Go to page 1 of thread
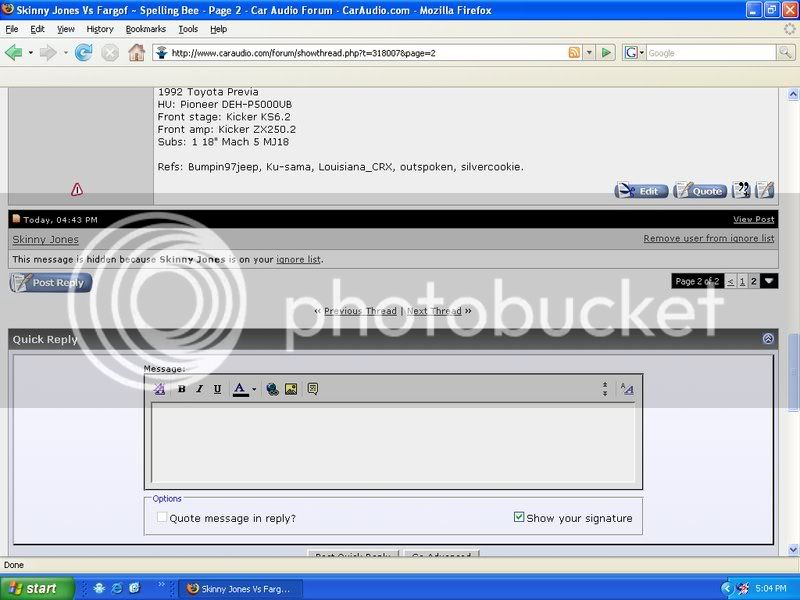The width and height of the screenshot is (800, 600). pyautogui.click(x=742, y=281)
